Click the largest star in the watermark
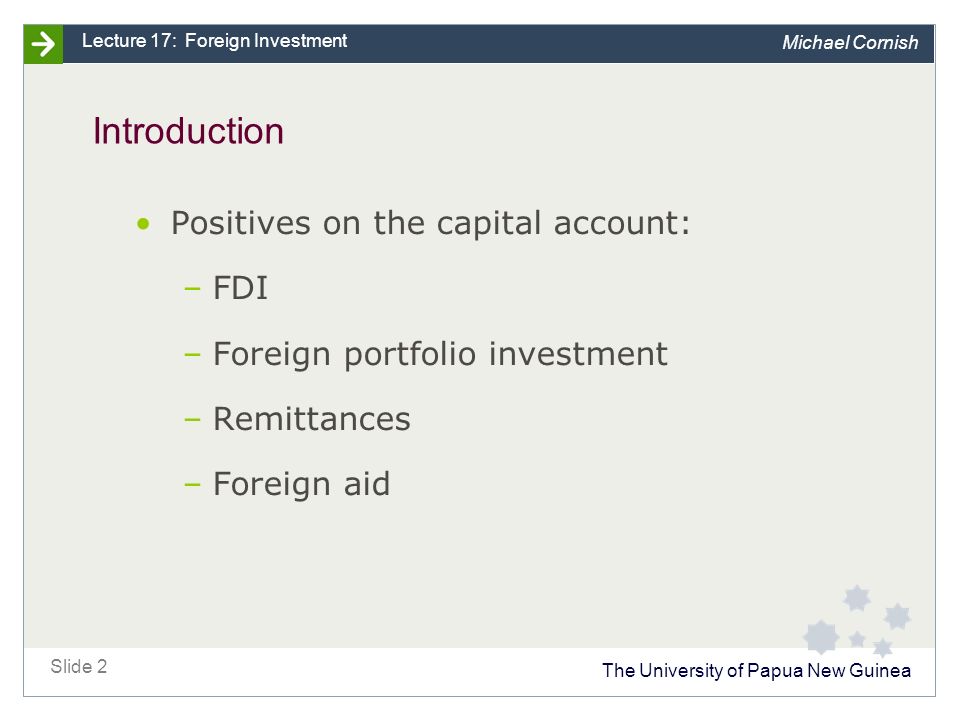960x720 pixels. (x=820, y=637)
